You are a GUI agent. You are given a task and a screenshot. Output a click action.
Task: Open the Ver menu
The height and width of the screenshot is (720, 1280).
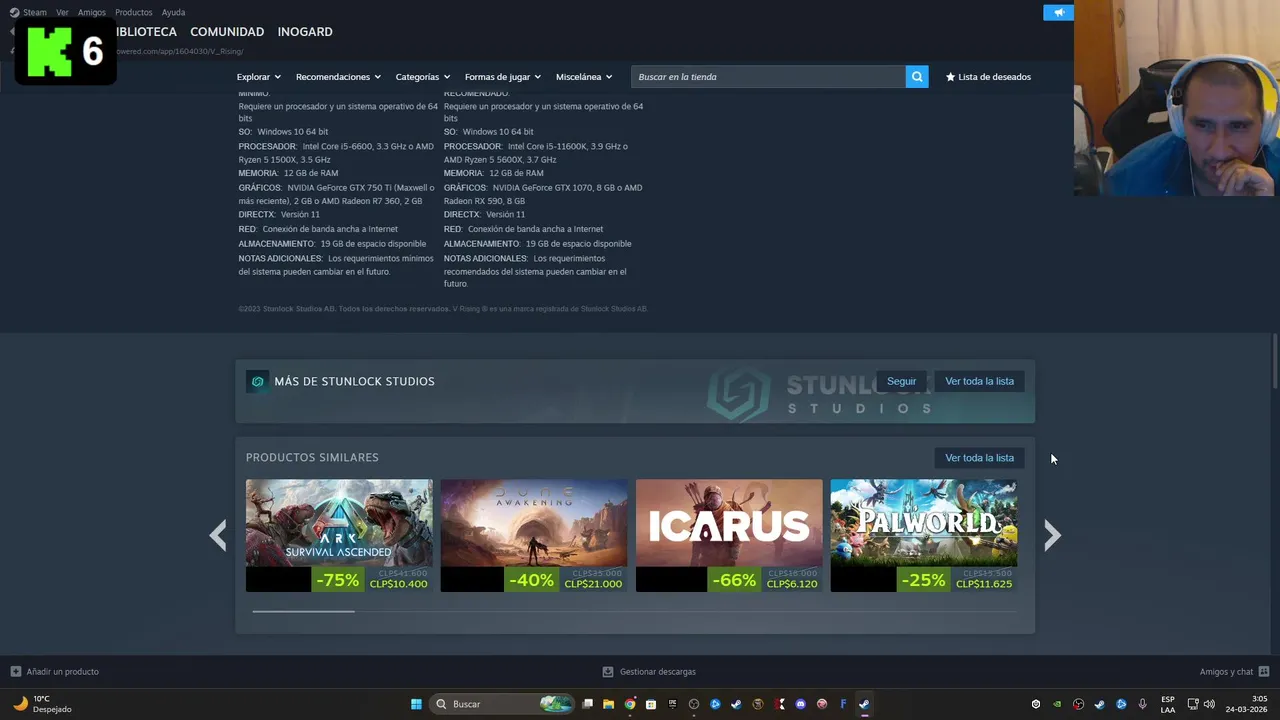pyautogui.click(x=62, y=12)
